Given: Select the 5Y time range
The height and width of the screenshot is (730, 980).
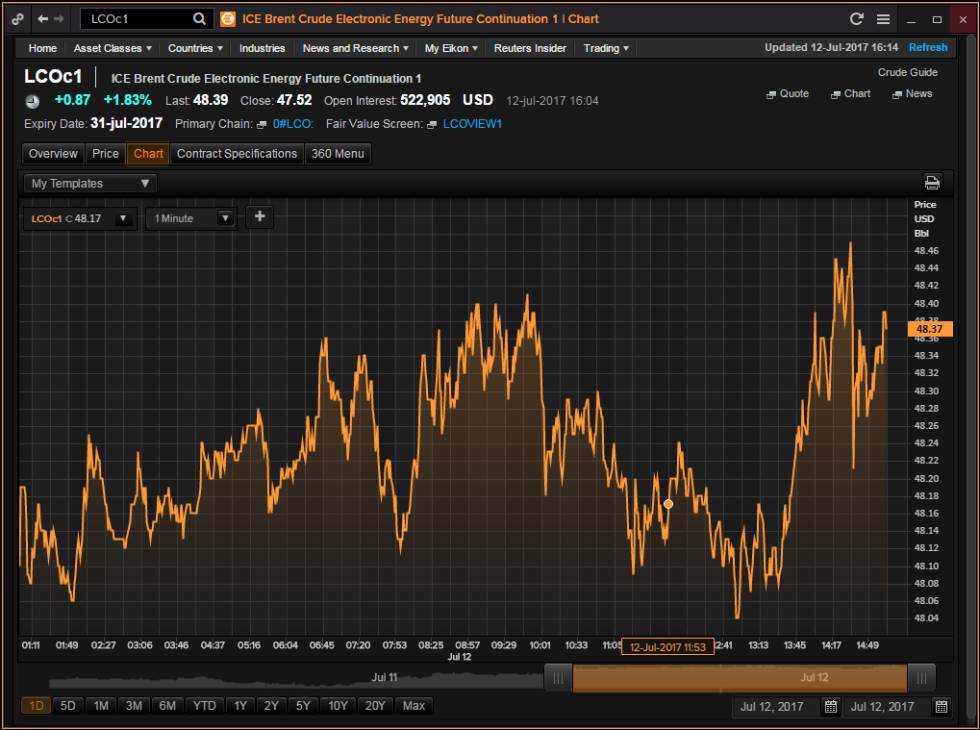Looking at the screenshot, I should click(302, 706).
